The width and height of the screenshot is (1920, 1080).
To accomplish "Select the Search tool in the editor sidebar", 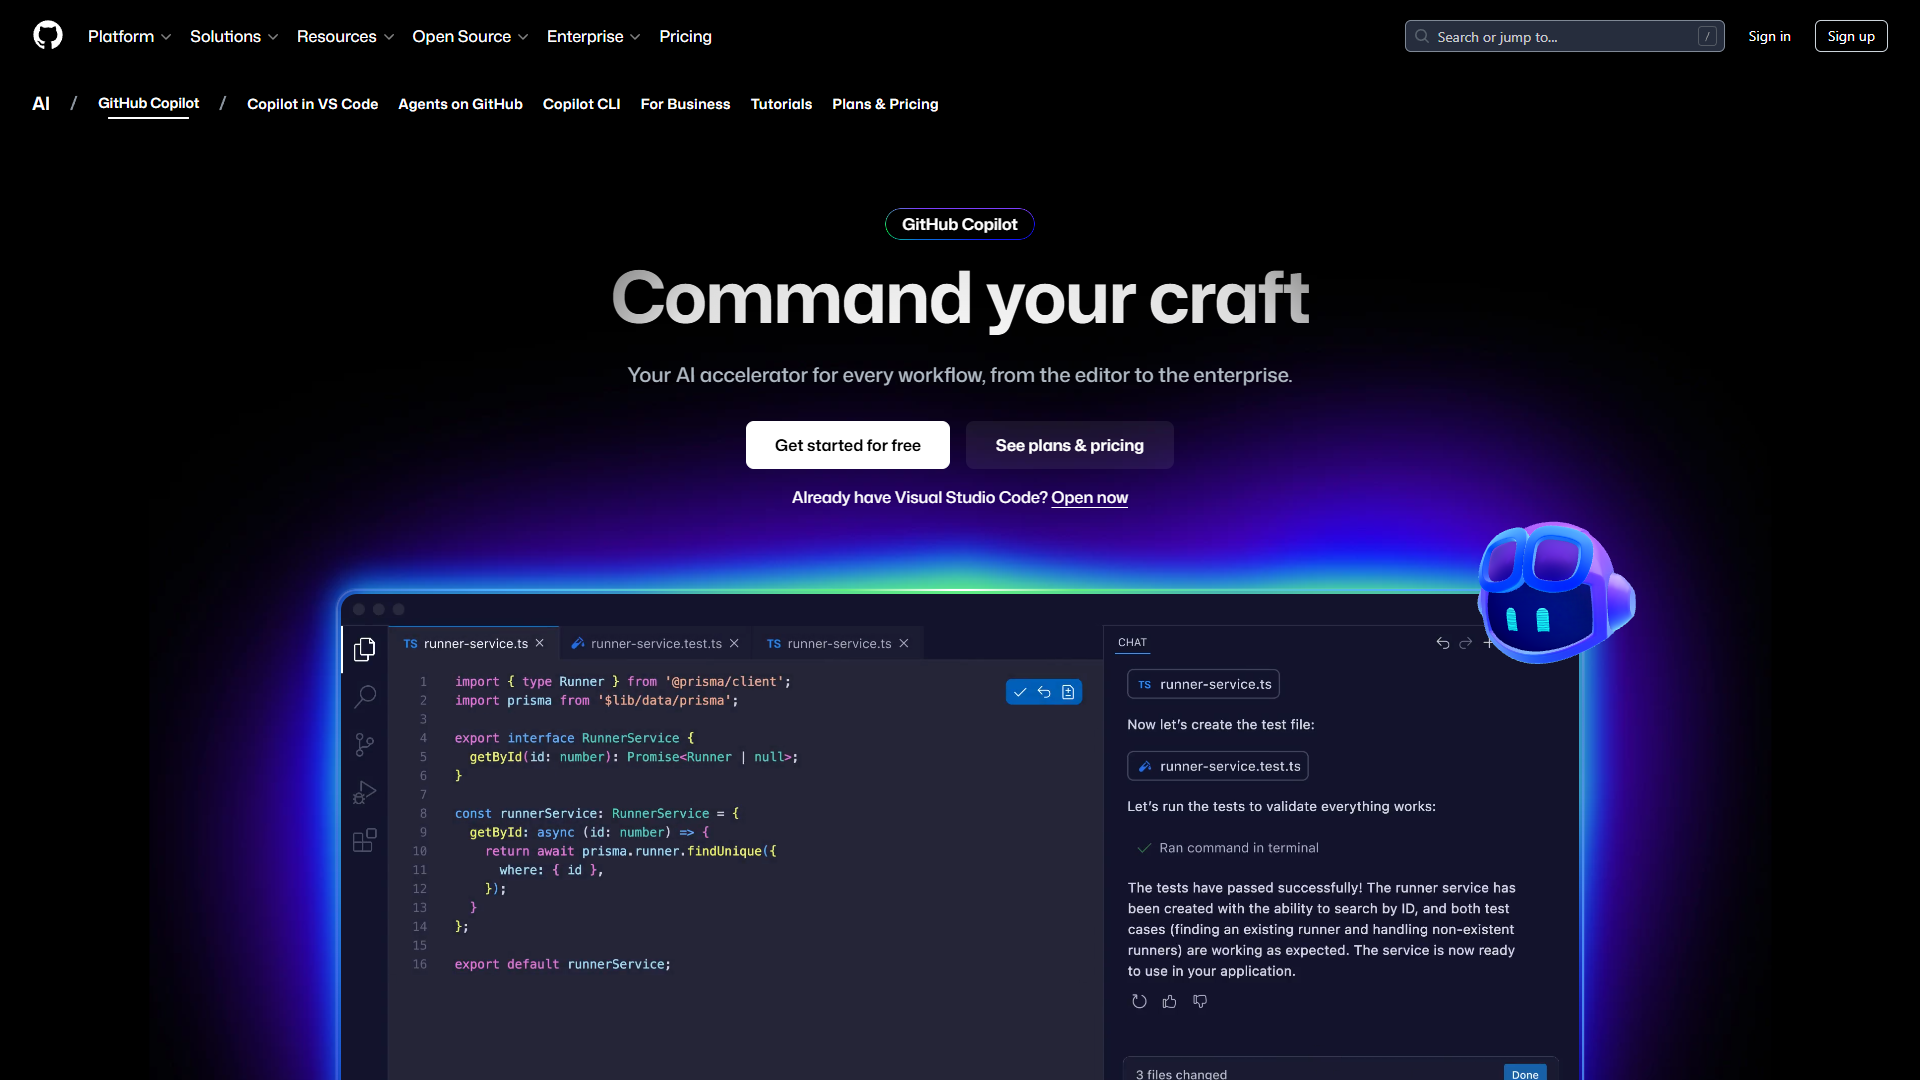I will click(x=364, y=697).
